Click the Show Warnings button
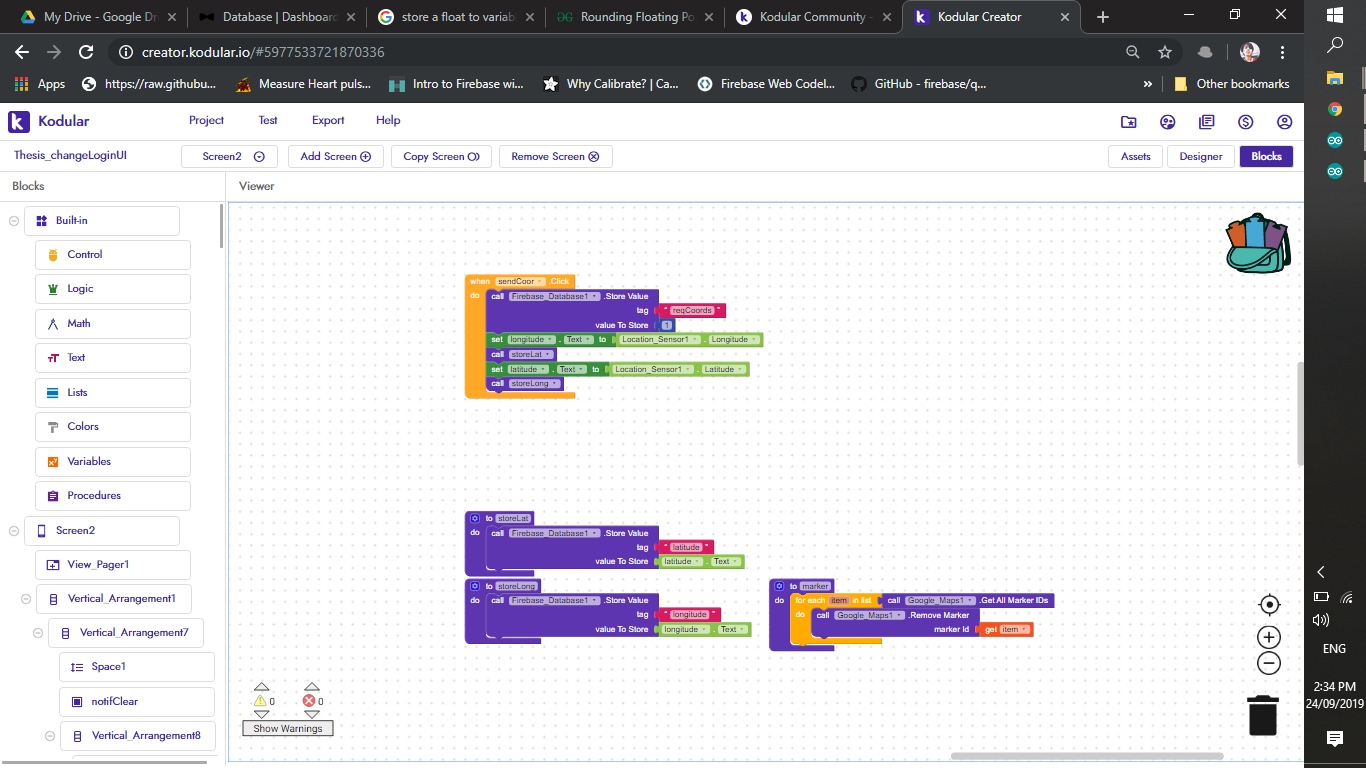The height and width of the screenshot is (768, 1366). tap(287, 728)
